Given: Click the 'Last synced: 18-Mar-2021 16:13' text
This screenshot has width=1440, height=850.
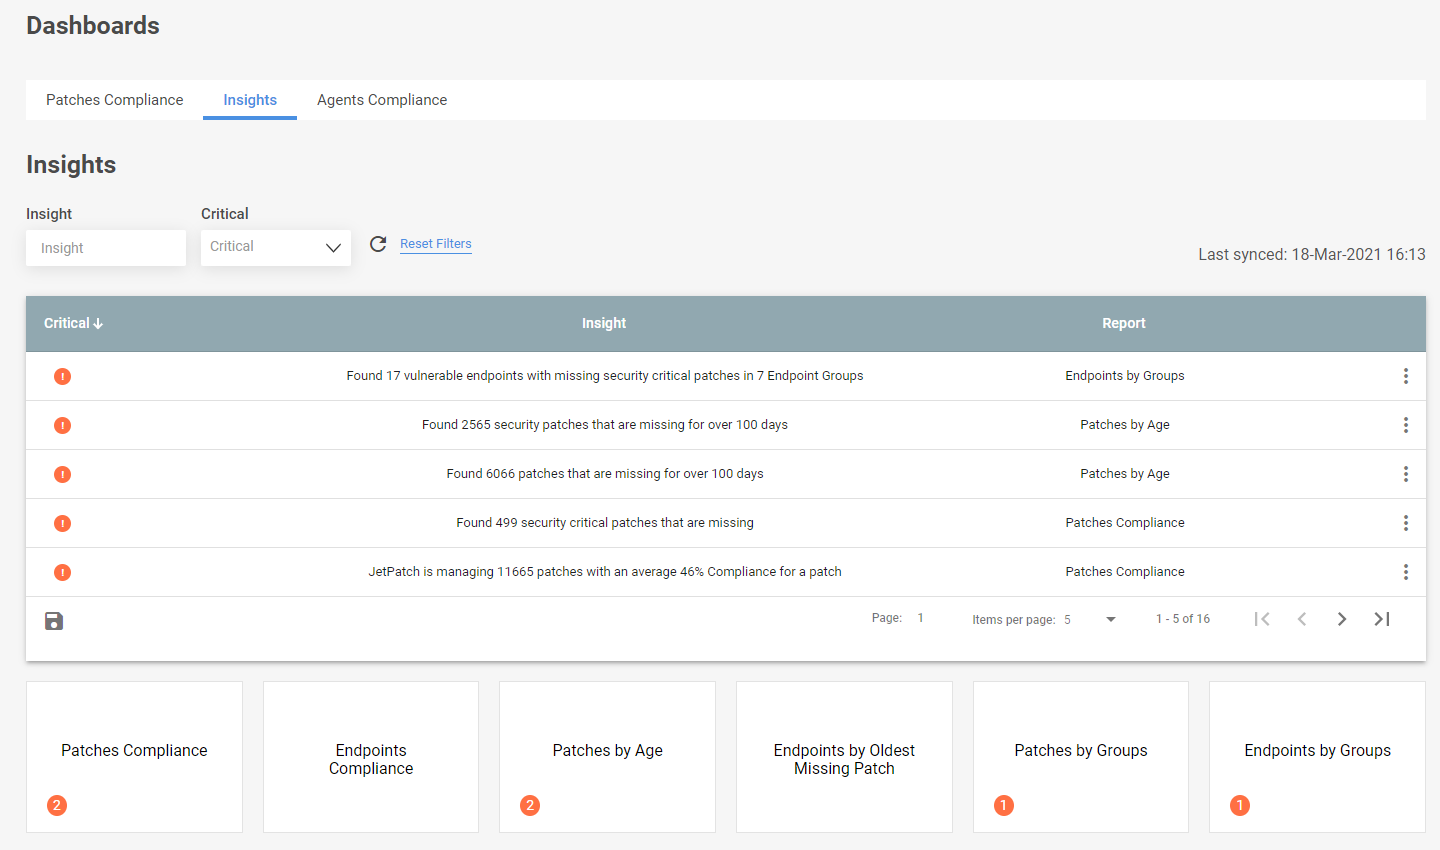Looking at the screenshot, I should pos(1312,255).
